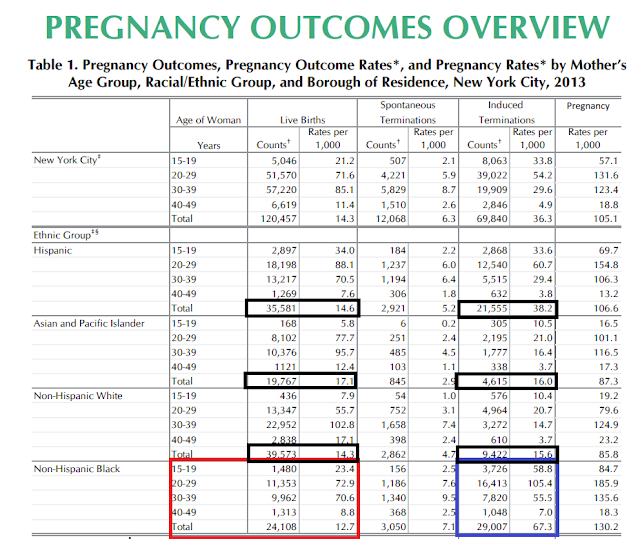Click the induced count '16,413'
The image size is (640, 539).
pyautogui.click(x=492, y=484)
